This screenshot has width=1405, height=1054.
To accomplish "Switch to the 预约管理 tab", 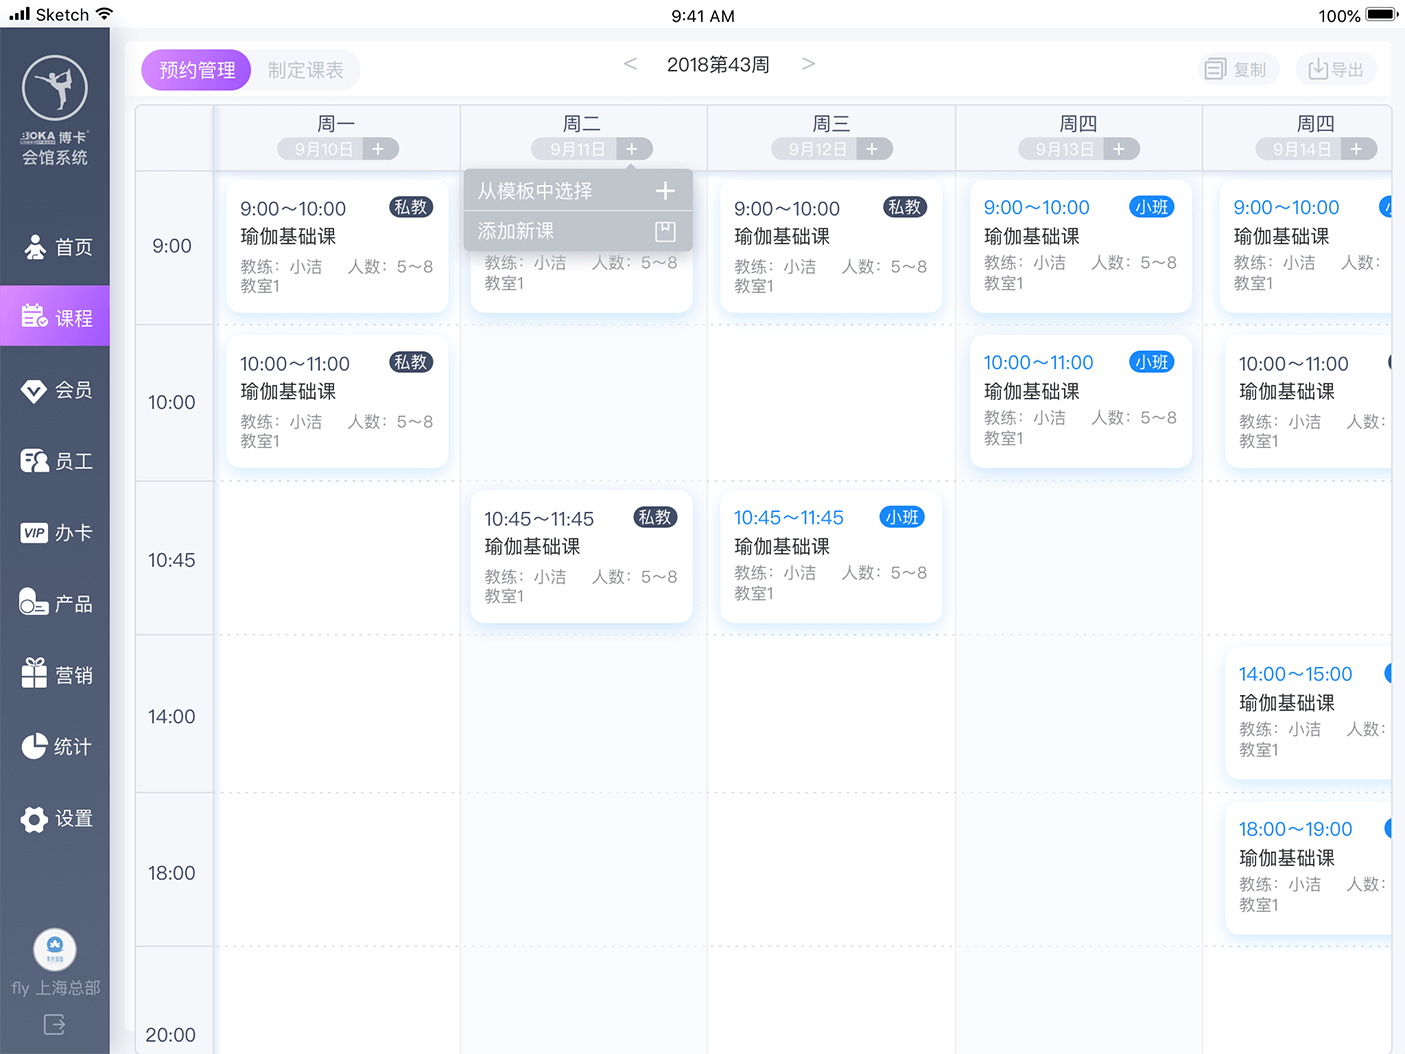I will [x=197, y=70].
